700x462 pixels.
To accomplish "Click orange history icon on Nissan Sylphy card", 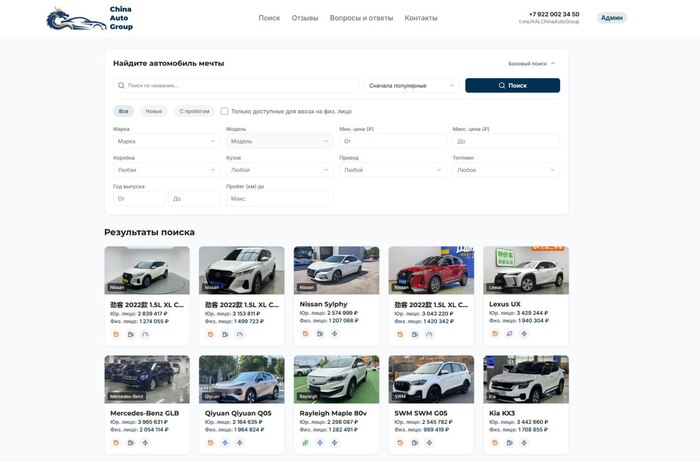I will [x=305, y=333].
